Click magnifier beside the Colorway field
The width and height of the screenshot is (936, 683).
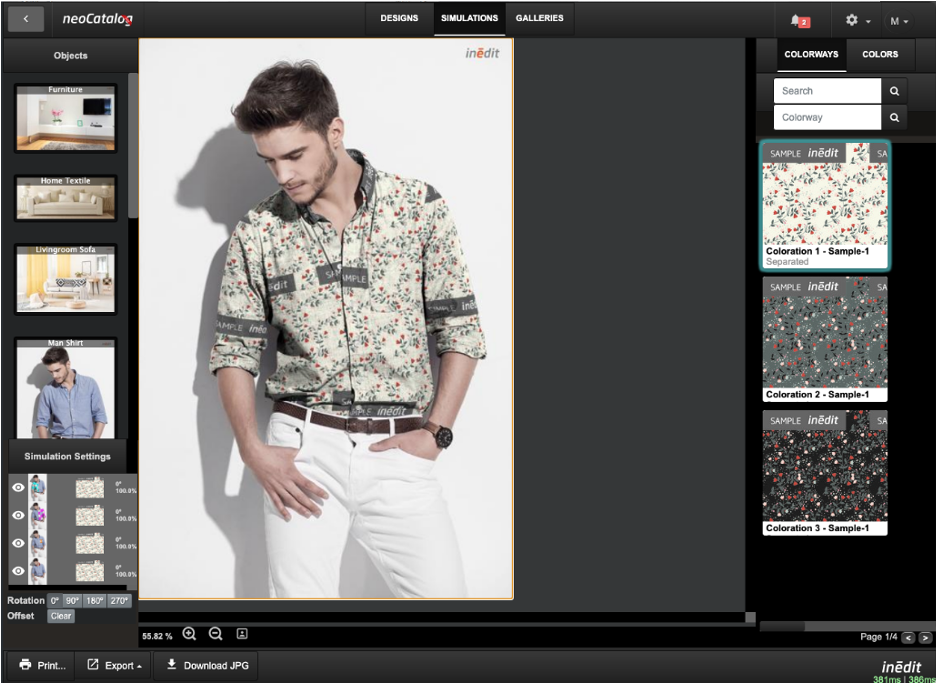tap(894, 118)
